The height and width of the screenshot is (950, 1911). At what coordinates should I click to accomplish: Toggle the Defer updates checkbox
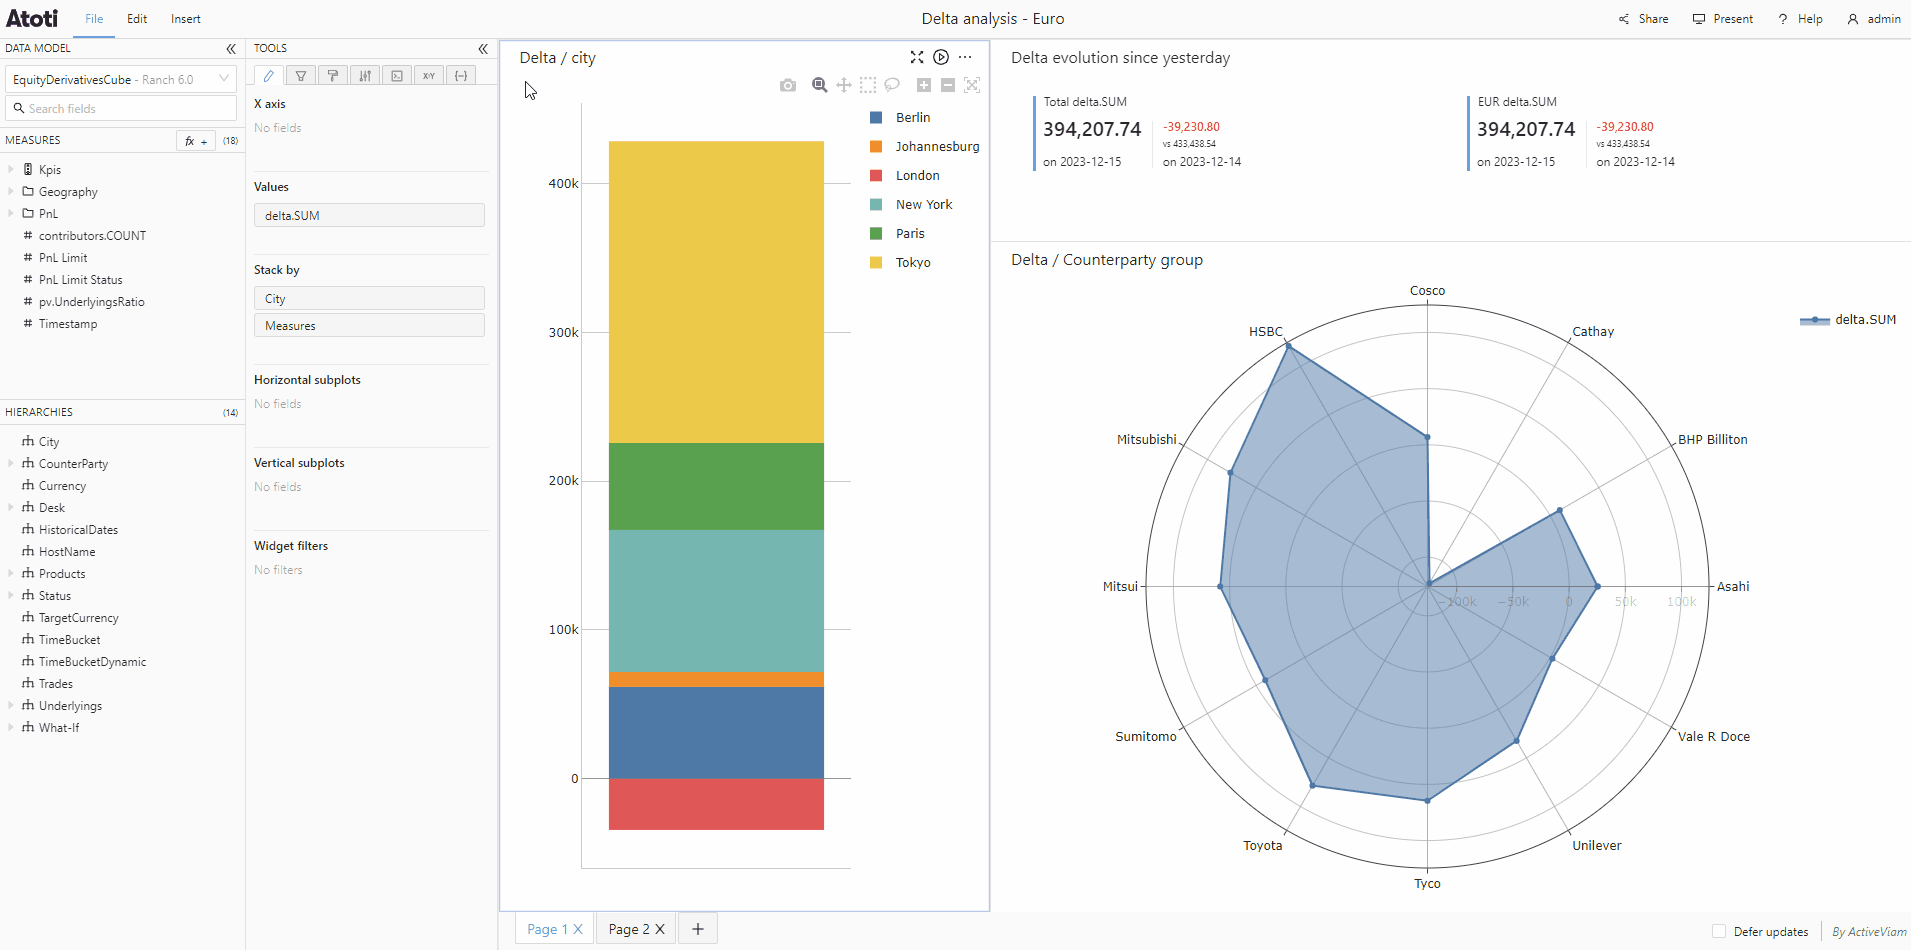pos(1719,931)
